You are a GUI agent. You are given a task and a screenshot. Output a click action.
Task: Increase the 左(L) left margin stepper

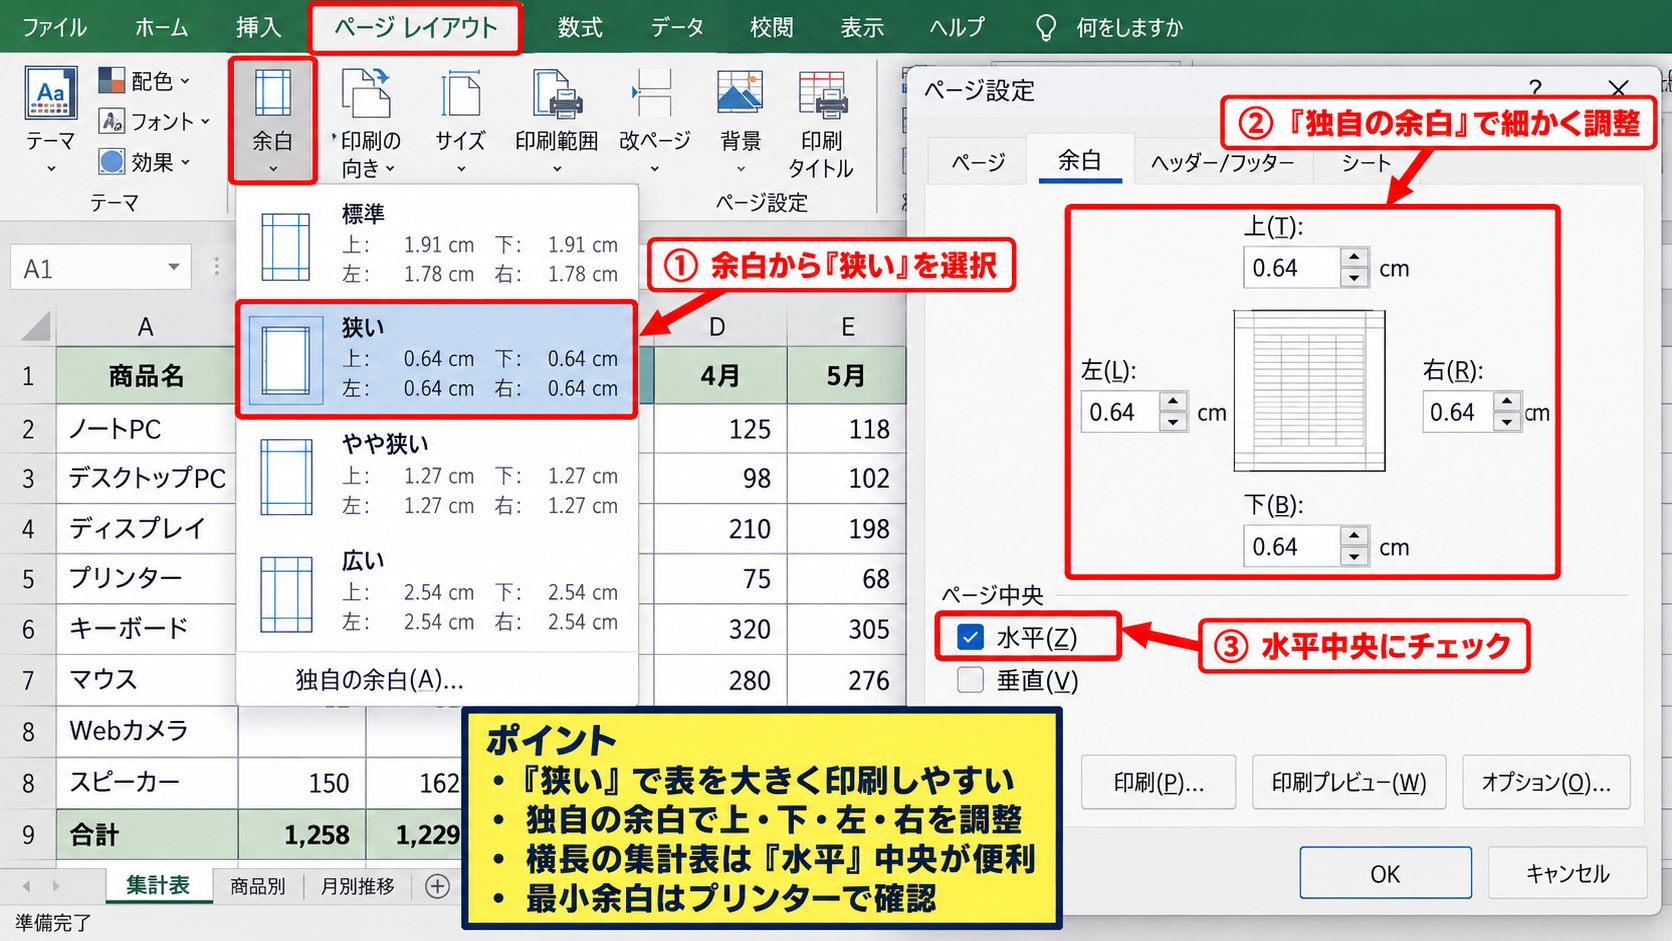tap(1173, 402)
